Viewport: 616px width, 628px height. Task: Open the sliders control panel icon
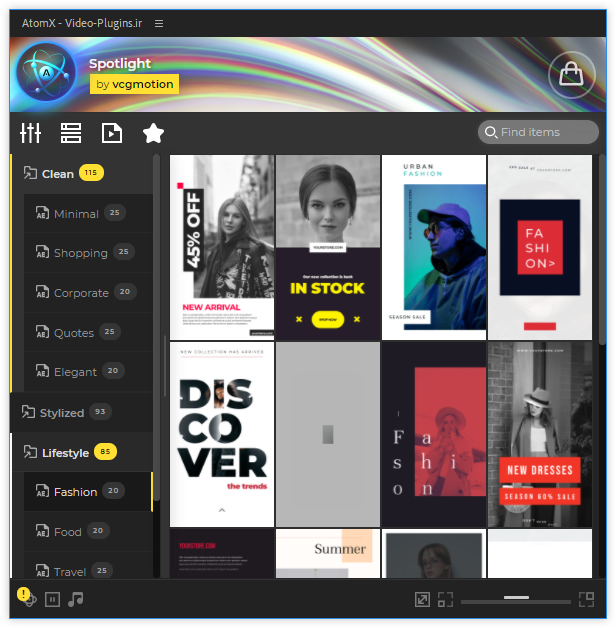30,133
